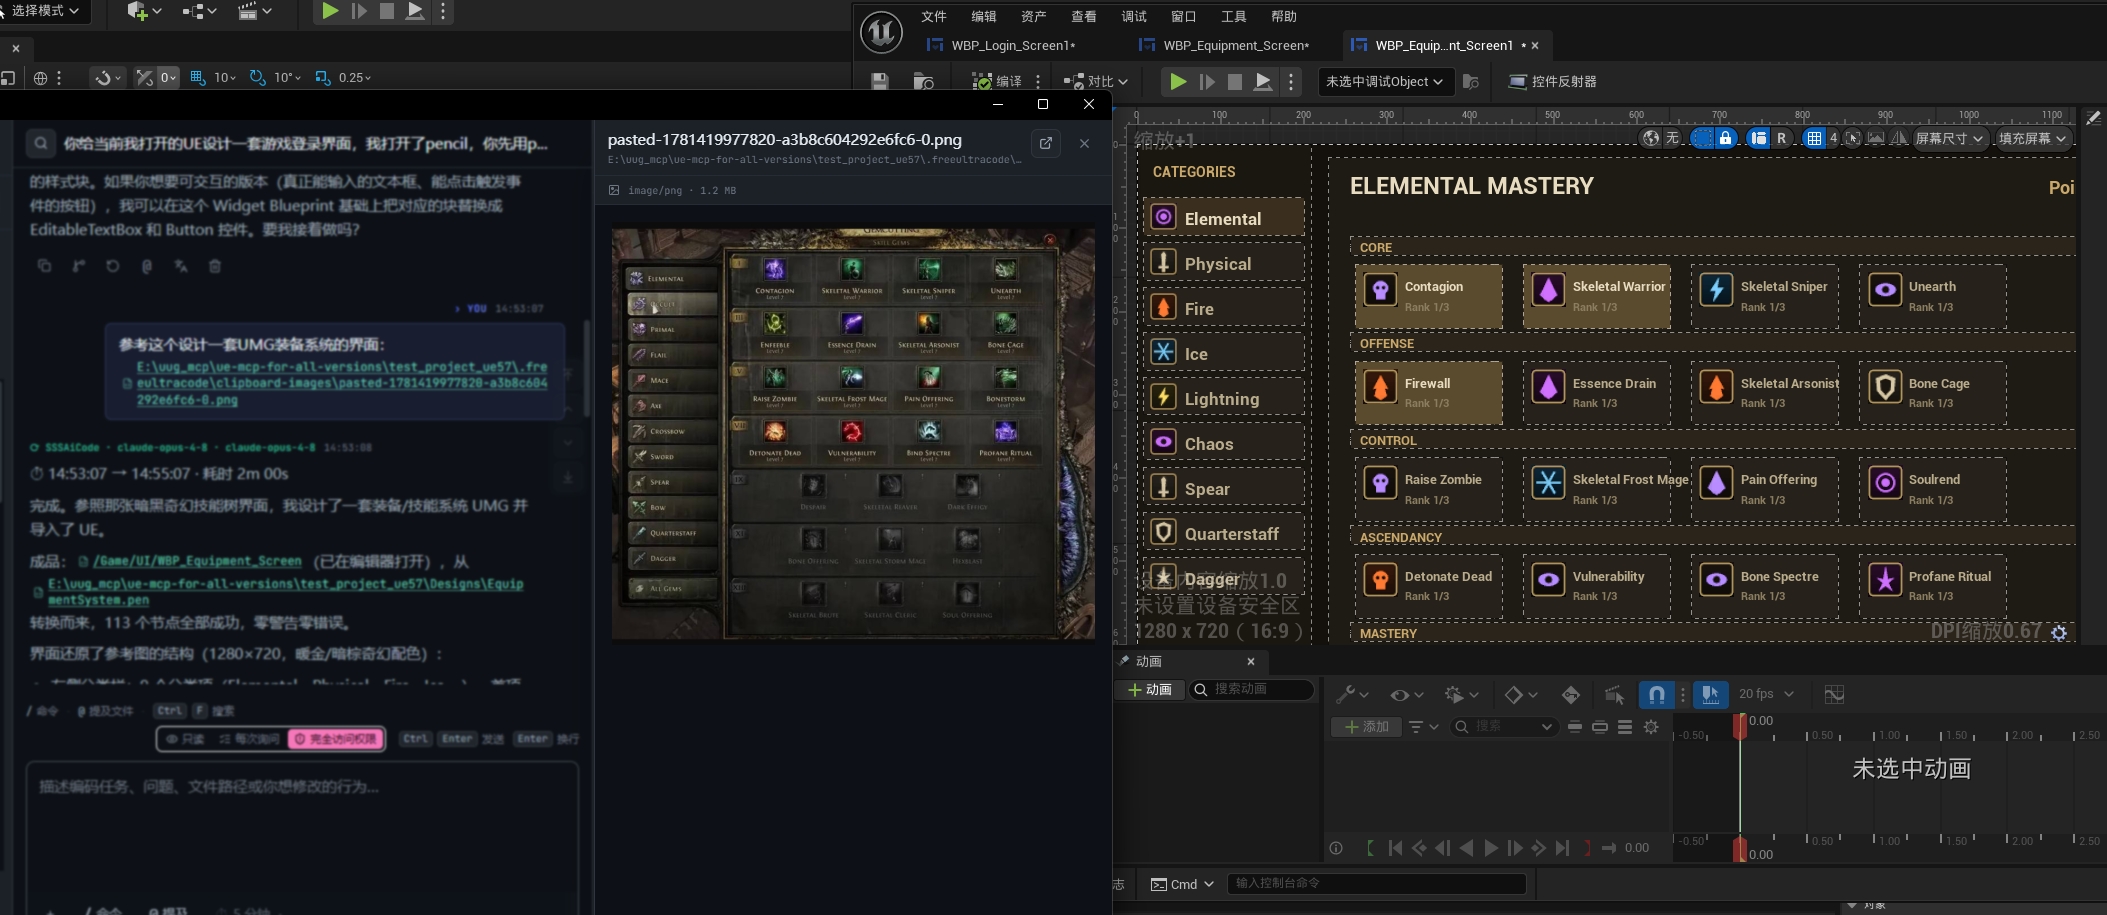Open the sequencer wrench actions dropdown
Screen dimensions: 2107x915
(x=1352, y=694)
